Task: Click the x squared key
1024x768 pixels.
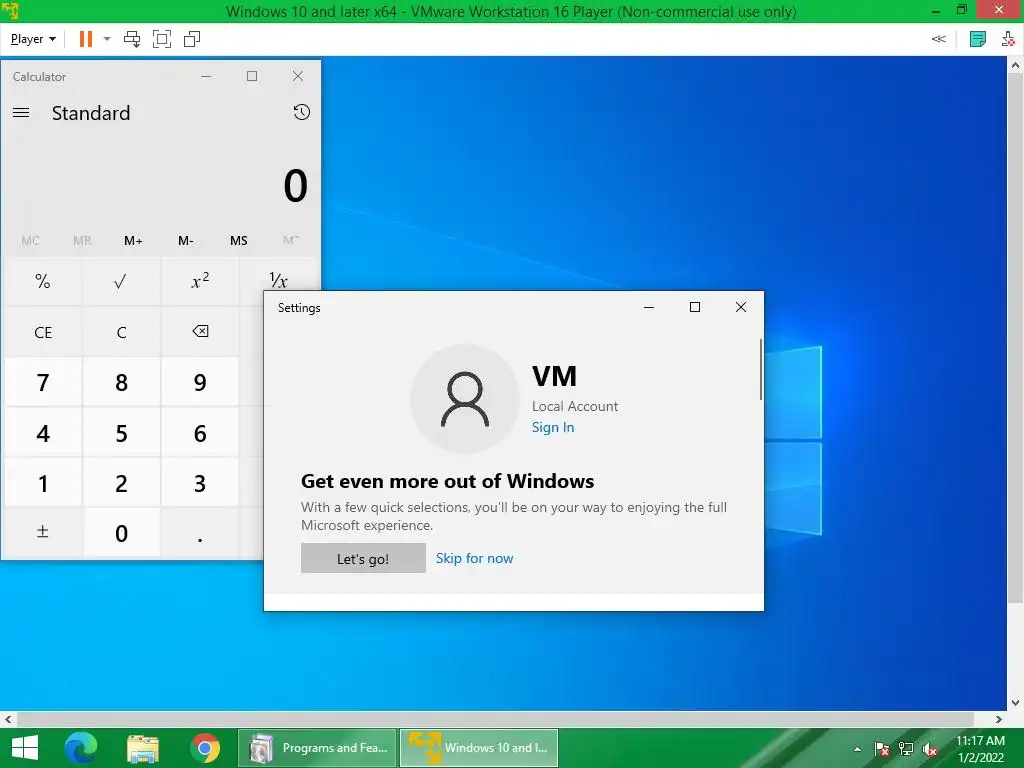Action: click(200, 281)
